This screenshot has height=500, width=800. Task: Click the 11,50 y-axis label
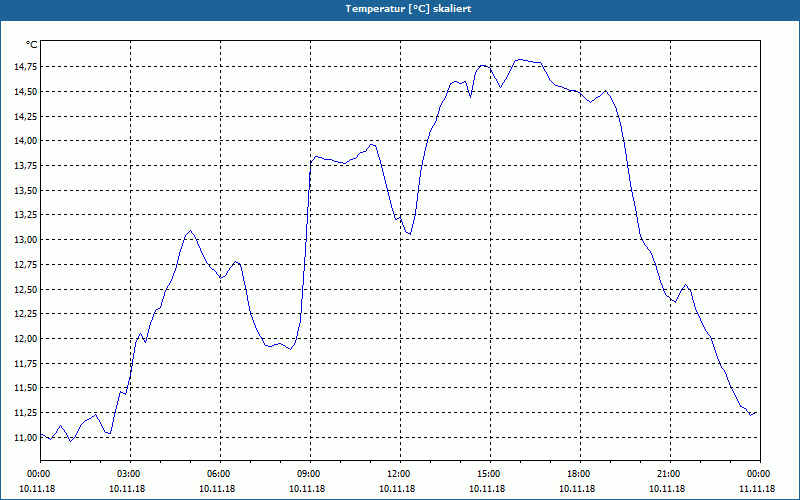[x=26, y=388]
